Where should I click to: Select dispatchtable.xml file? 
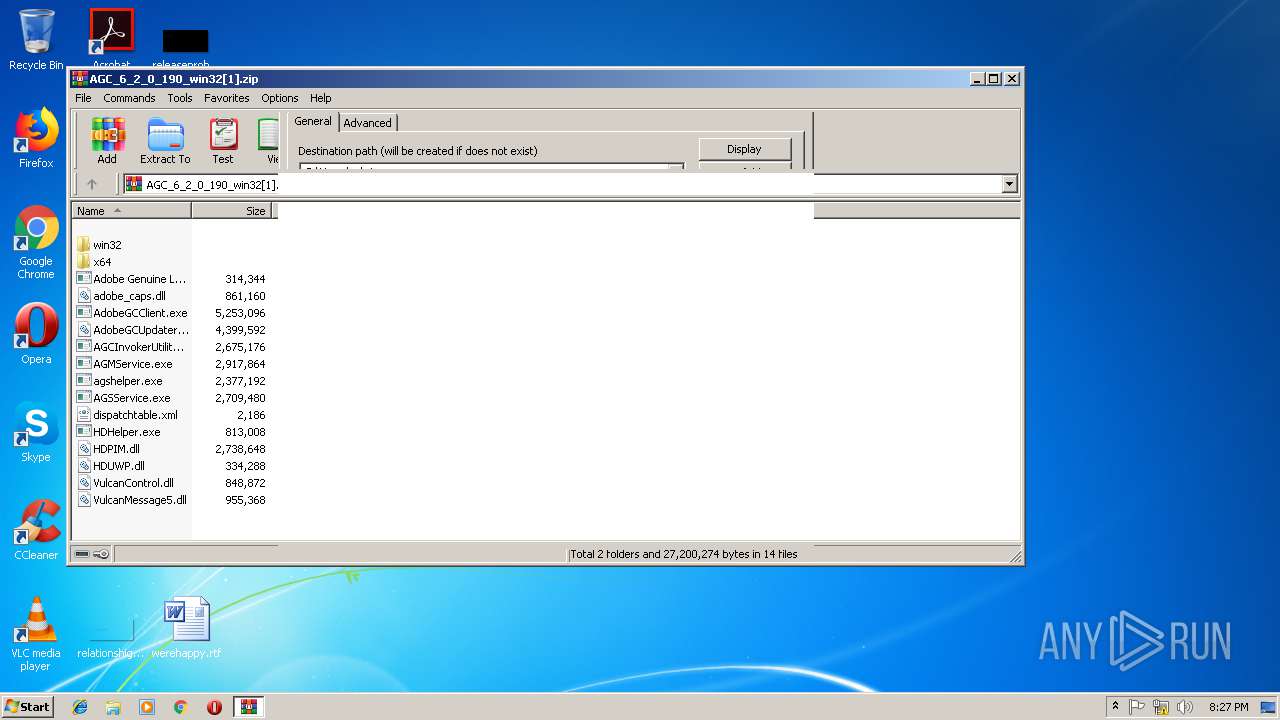pos(135,415)
